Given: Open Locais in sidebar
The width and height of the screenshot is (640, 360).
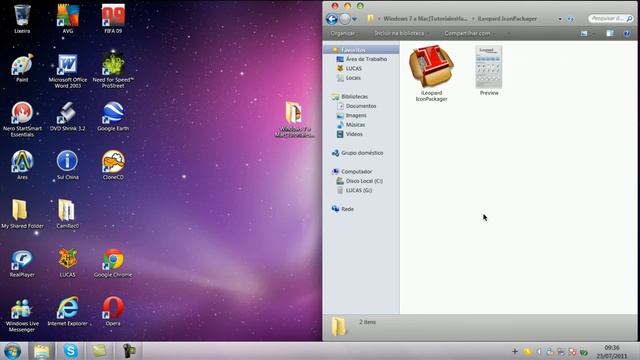Looking at the screenshot, I should pos(353,78).
